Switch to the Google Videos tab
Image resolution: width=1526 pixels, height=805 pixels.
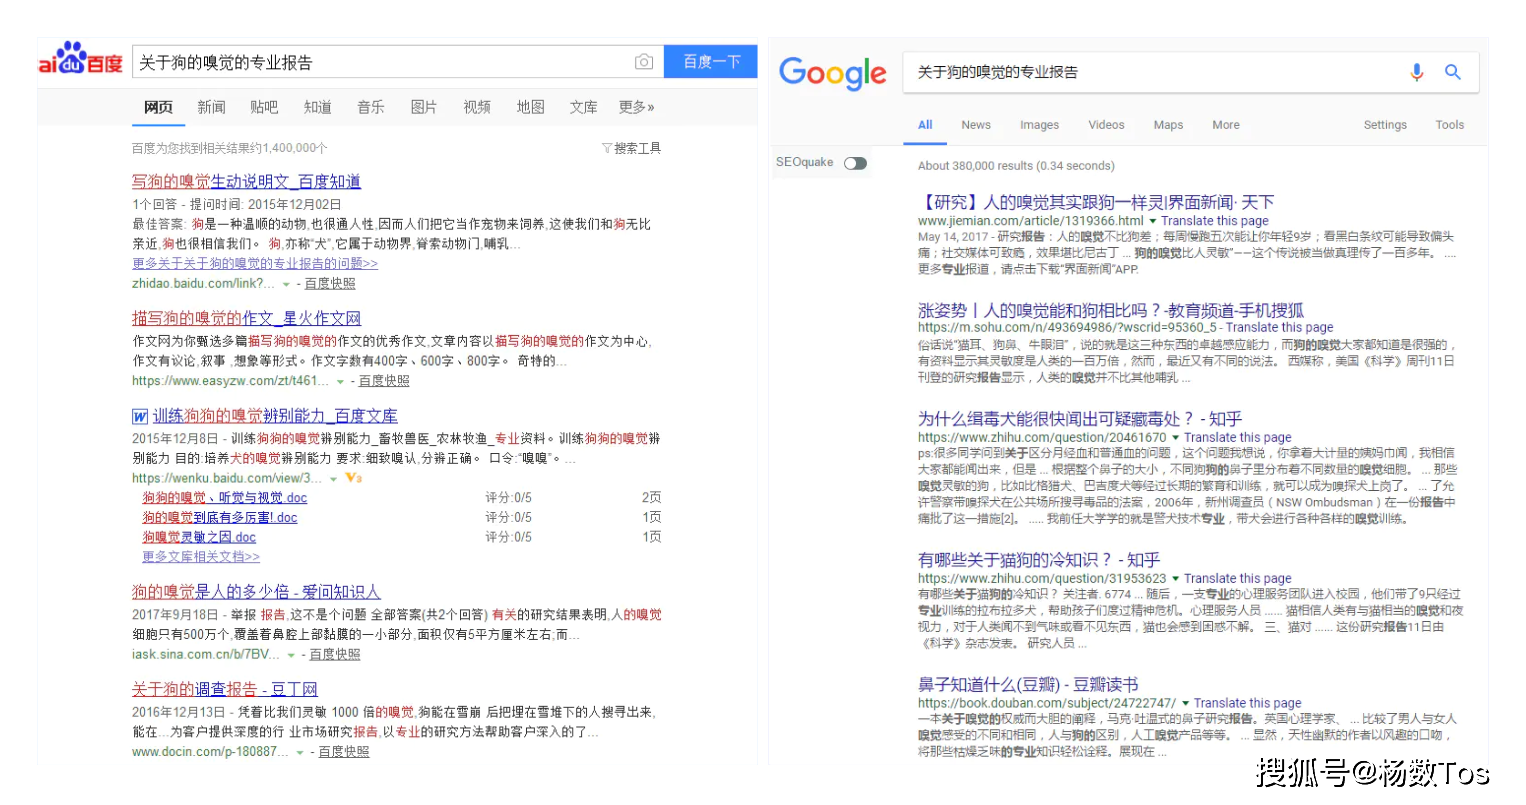1106,125
